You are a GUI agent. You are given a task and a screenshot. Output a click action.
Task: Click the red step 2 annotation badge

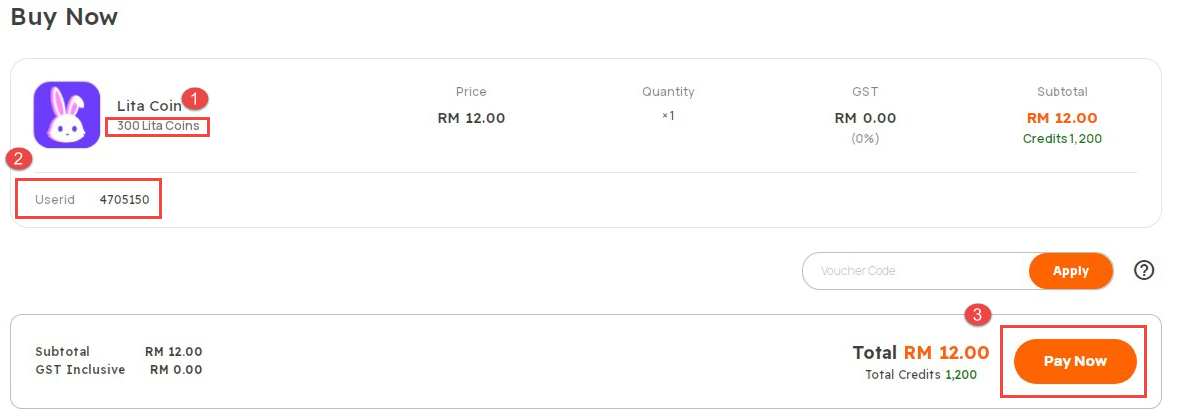[18, 159]
